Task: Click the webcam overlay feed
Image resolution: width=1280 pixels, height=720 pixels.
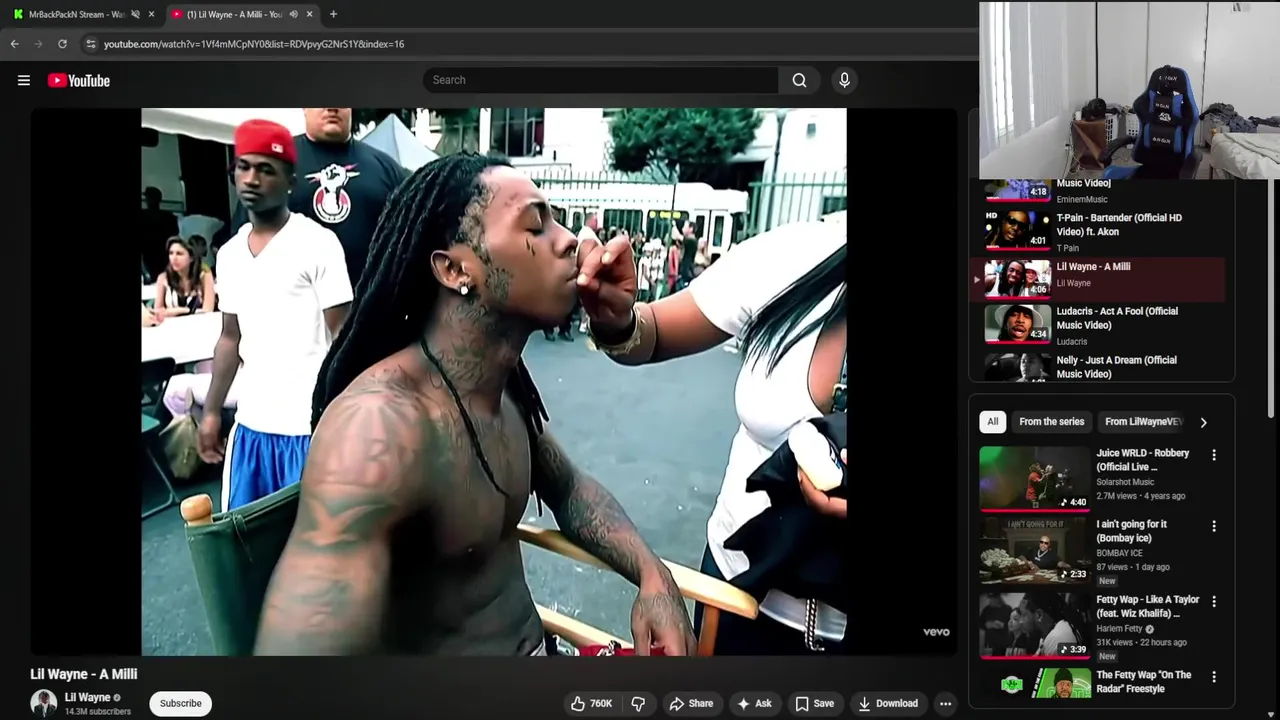Action: coord(1129,90)
